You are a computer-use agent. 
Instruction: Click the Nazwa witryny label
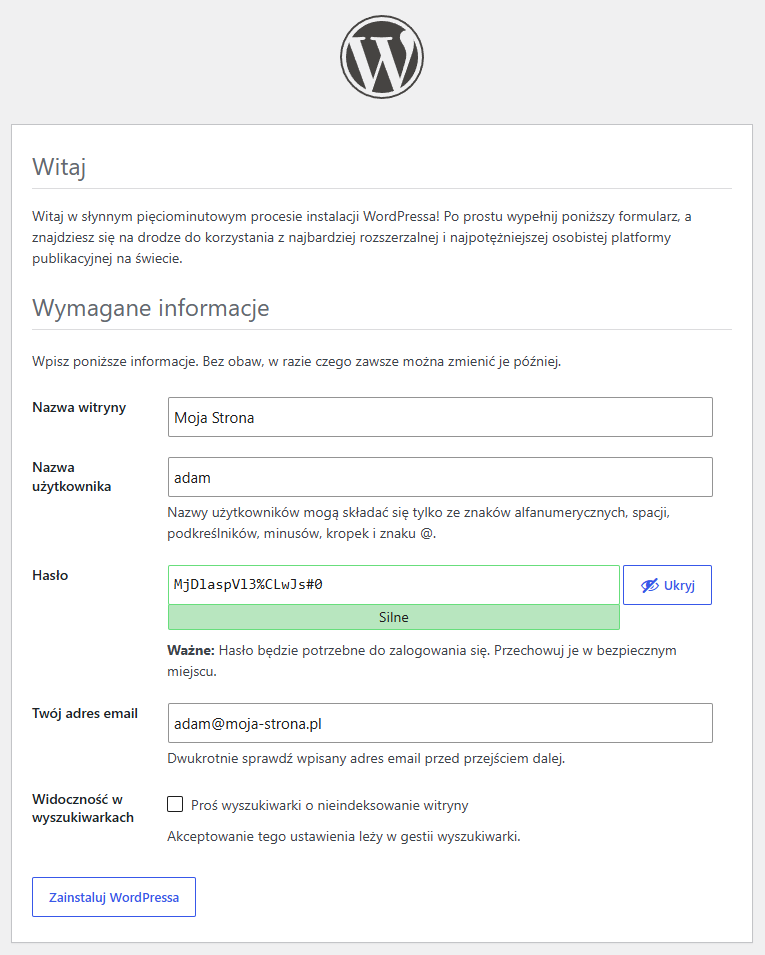point(79,407)
